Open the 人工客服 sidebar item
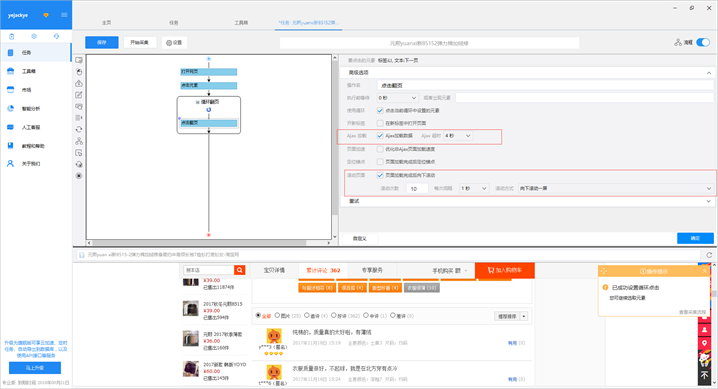718x389 pixels. click(x=36, y=127)
